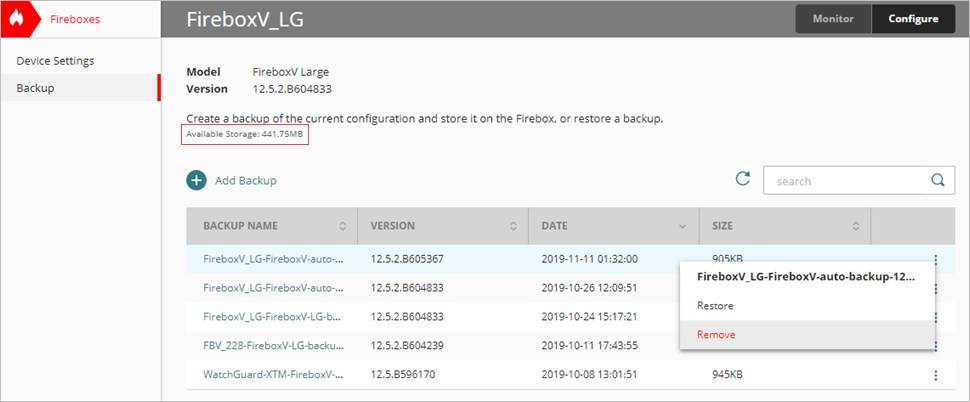This screenshot has width=970, height=402.
Task: Click Available Storage 441.75MB text
Action: (x=245, y=134)
